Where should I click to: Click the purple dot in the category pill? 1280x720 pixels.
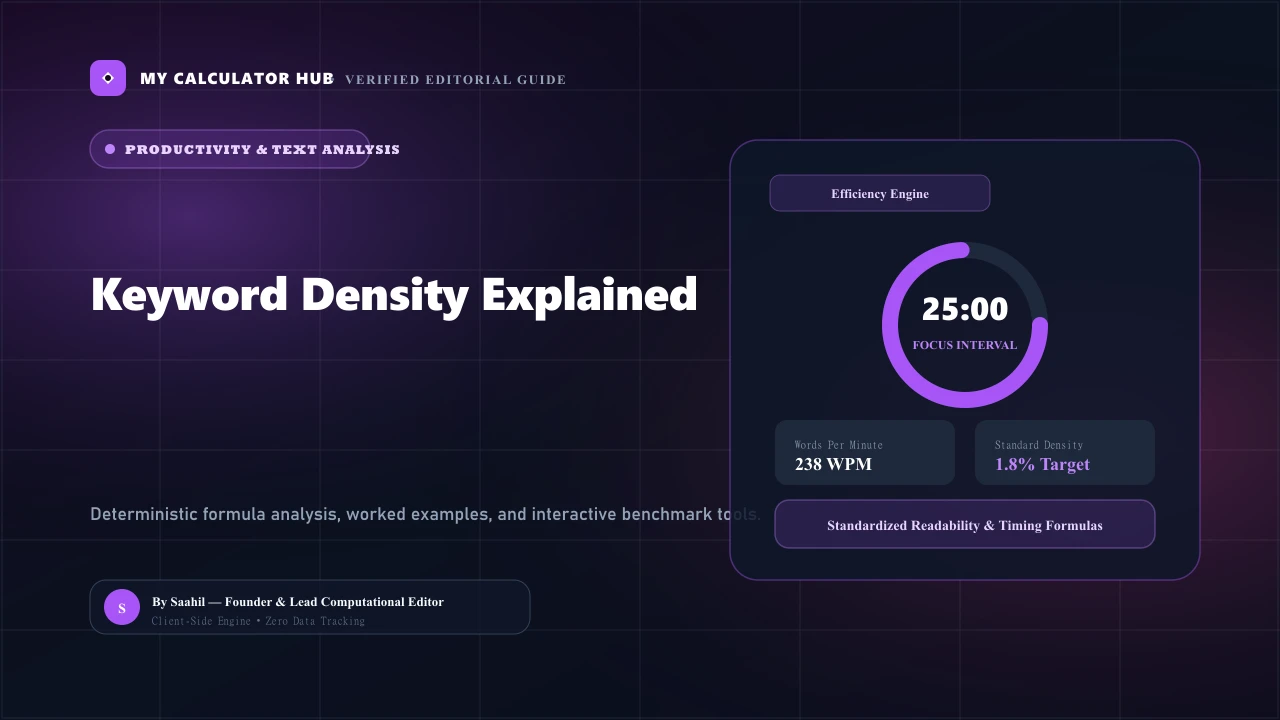pos(110,149)
